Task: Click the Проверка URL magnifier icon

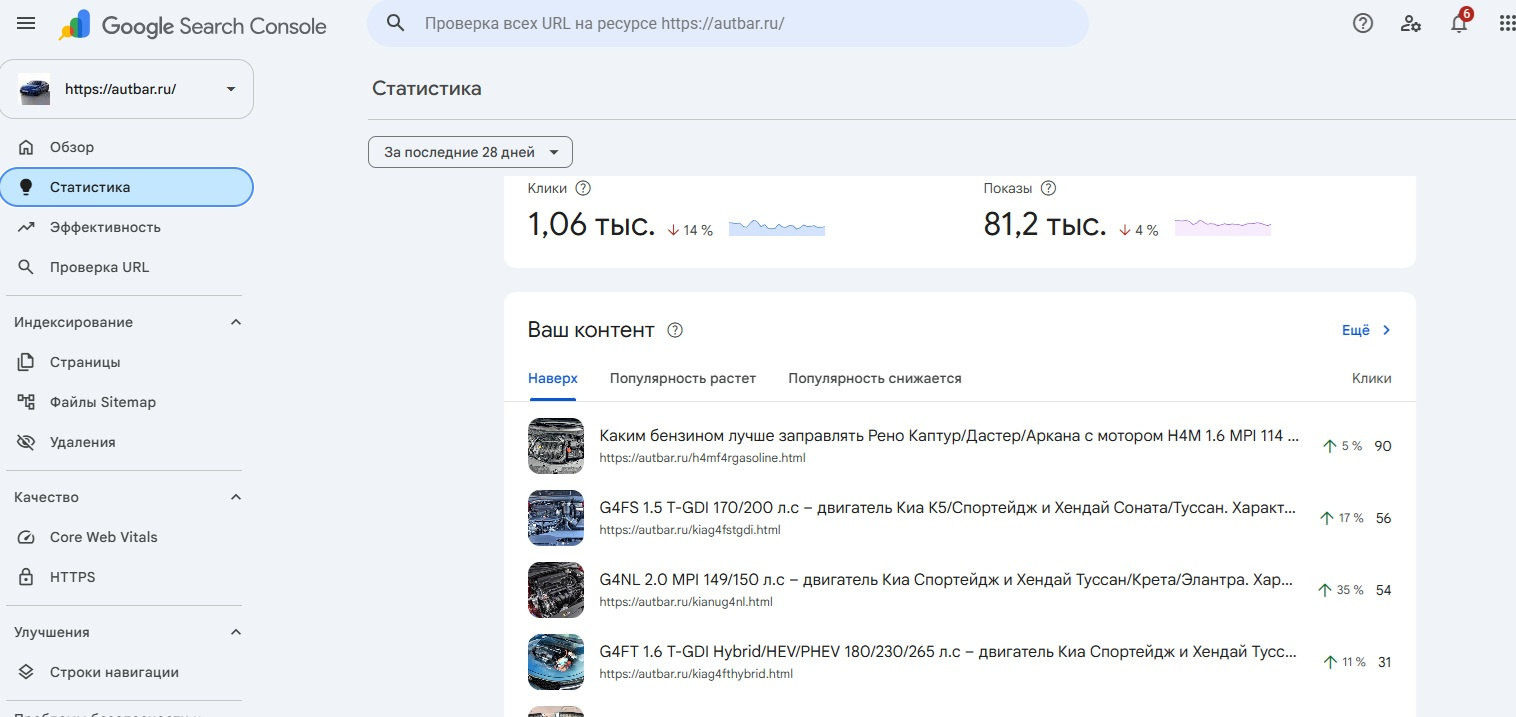Action: click(27, 267)
